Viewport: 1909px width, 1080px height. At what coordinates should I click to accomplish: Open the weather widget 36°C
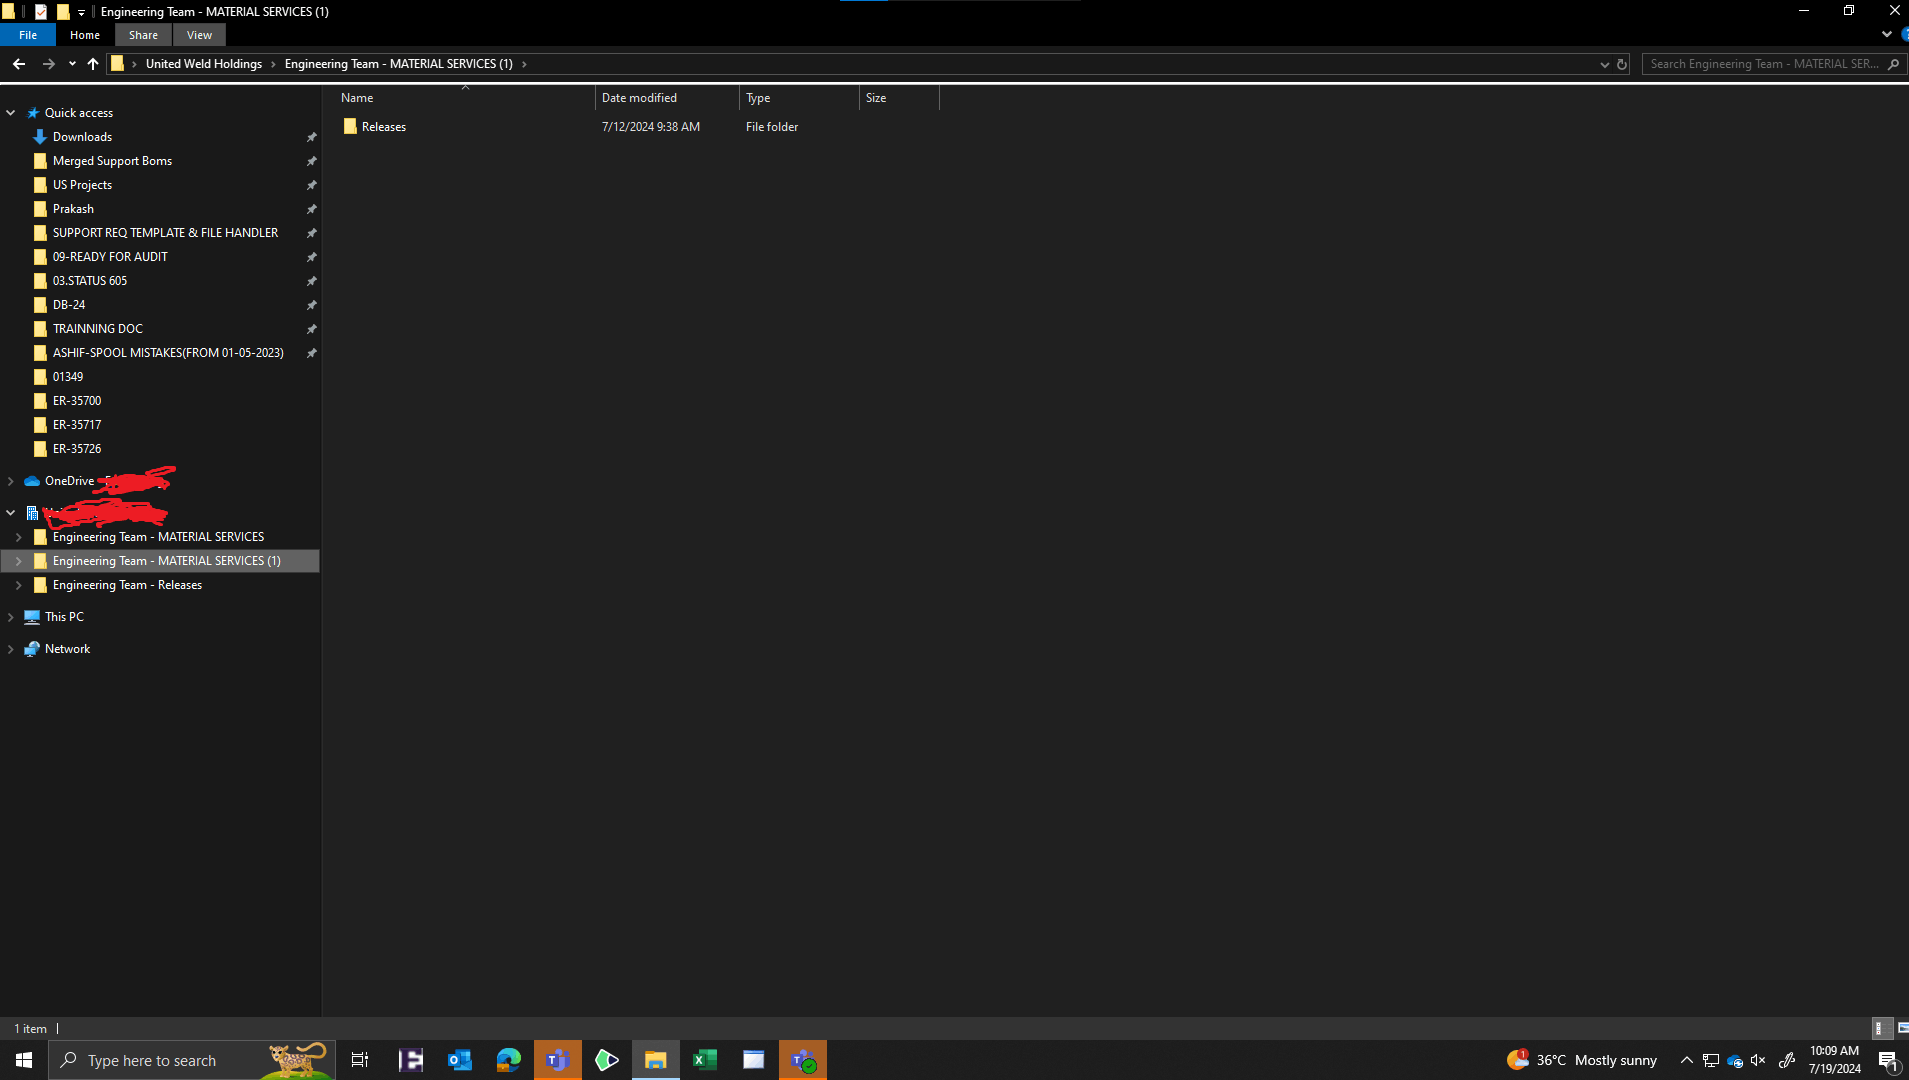[1581, 1060]
